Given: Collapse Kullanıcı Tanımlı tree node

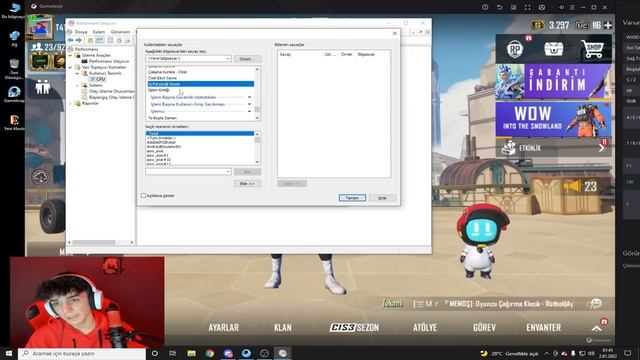Looking at the screenshot, I should (77, 73).
